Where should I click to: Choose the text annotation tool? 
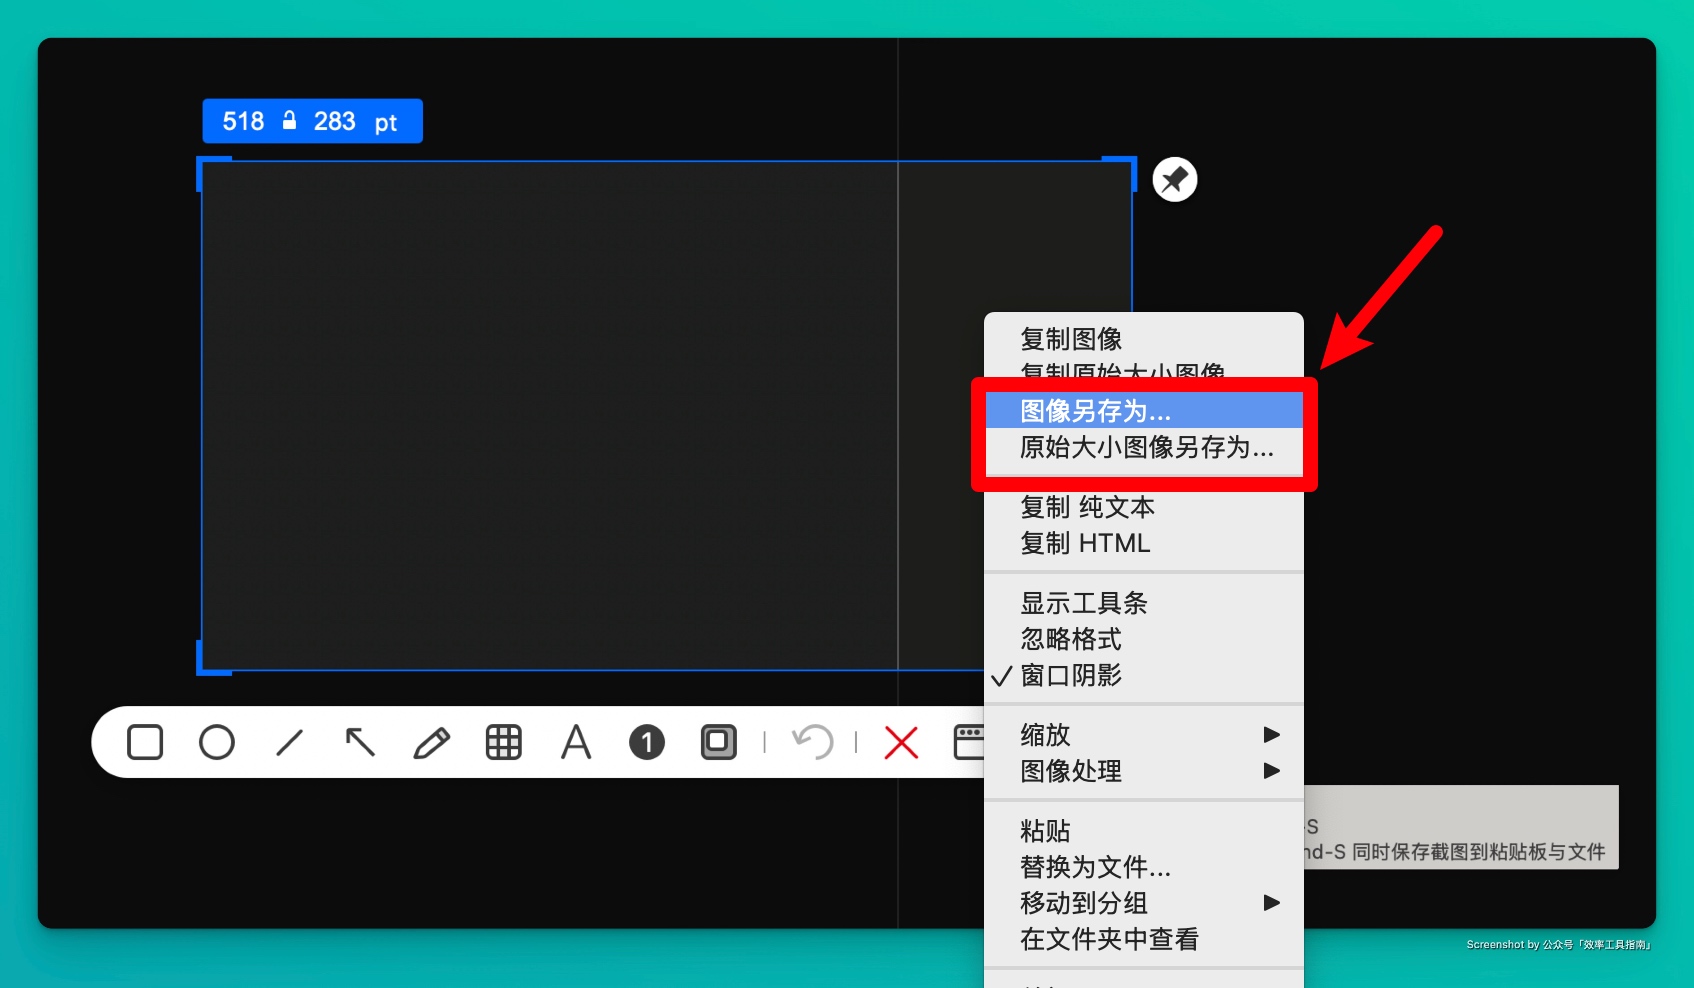[576, 742]
